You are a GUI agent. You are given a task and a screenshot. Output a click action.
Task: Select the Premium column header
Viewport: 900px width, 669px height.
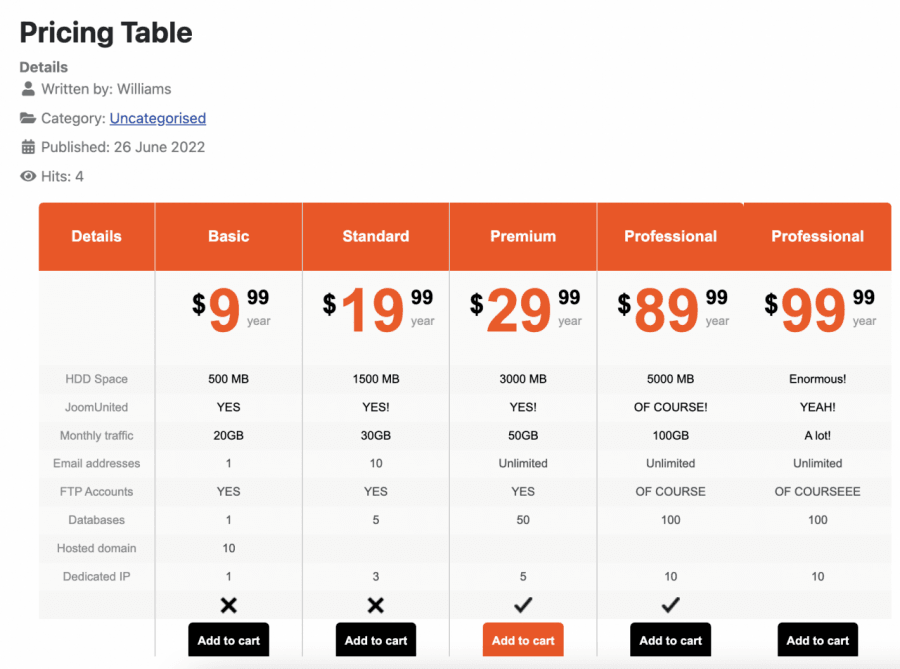(x=523, y=237)
